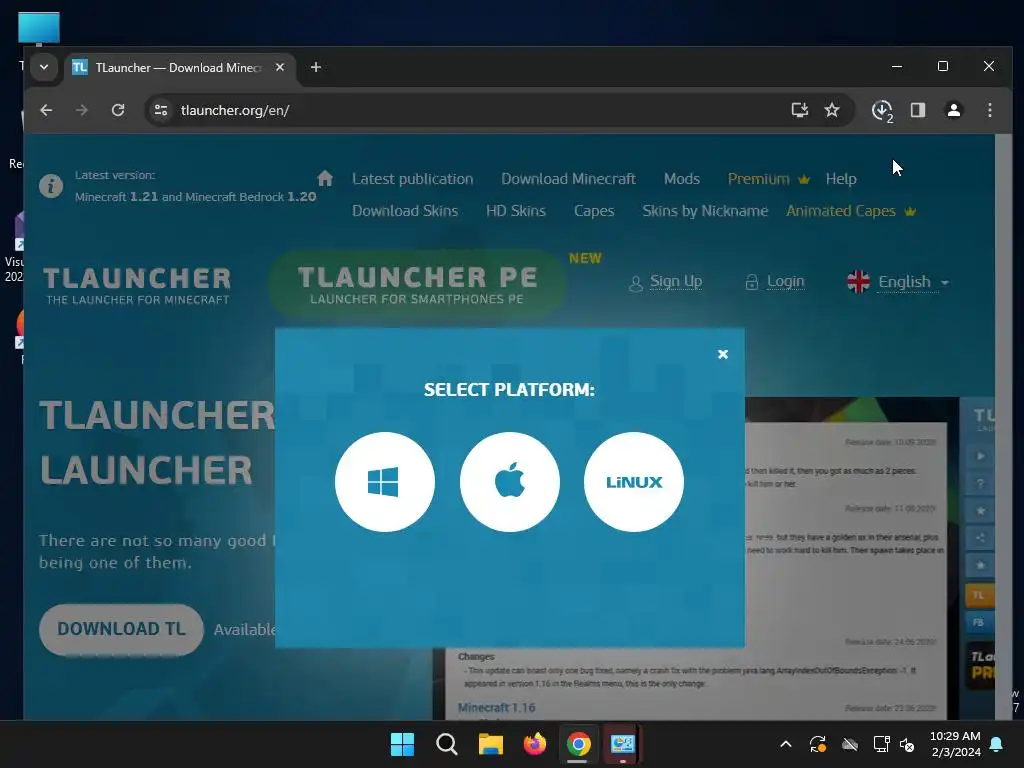1024x768 pixels.
Task: Open the Premium menu item
Action: click(x=769, y=179)
